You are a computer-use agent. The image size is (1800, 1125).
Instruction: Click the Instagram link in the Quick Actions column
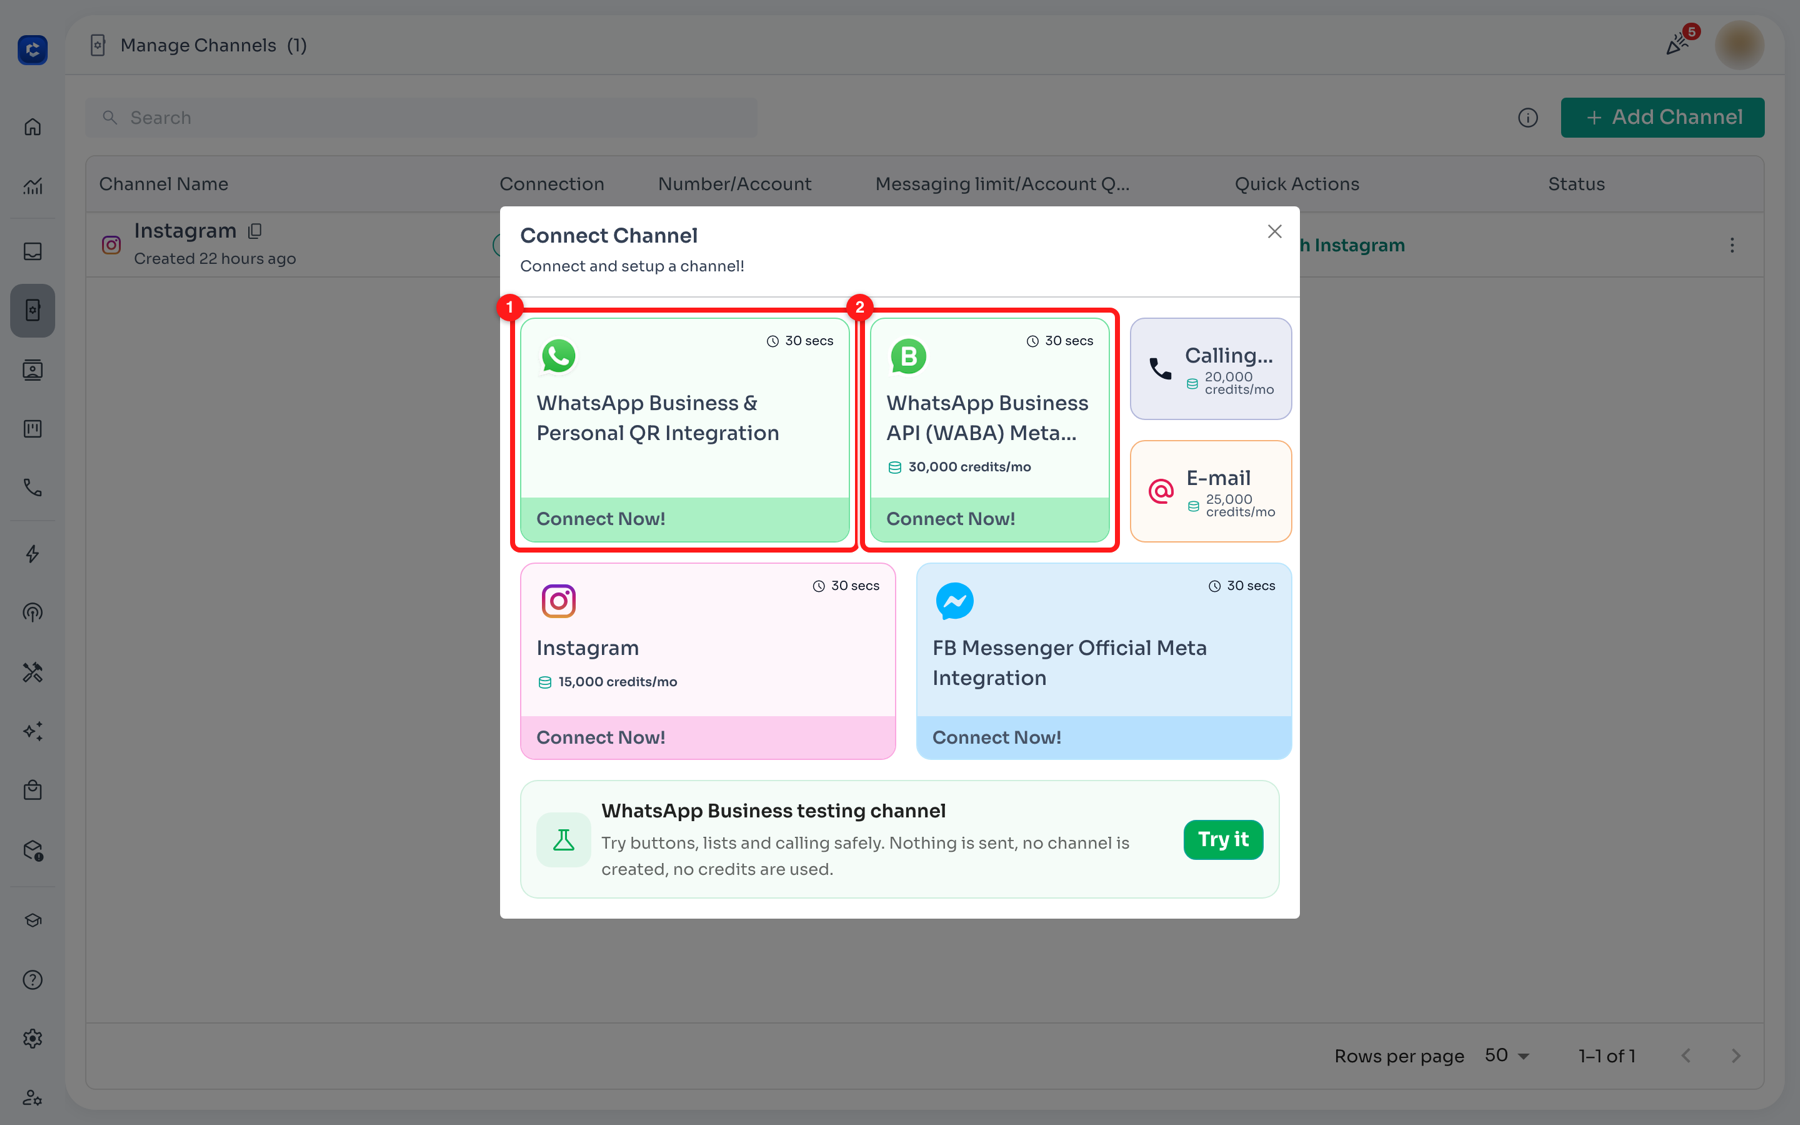pyautogui.click(x=1352, y=245)
